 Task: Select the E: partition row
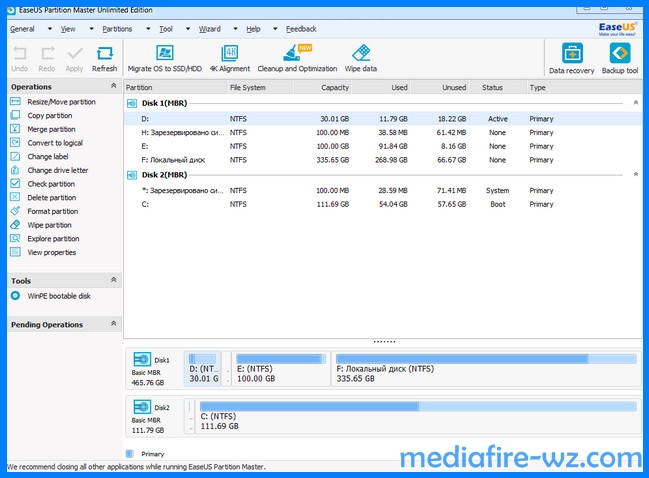(383, 146)
